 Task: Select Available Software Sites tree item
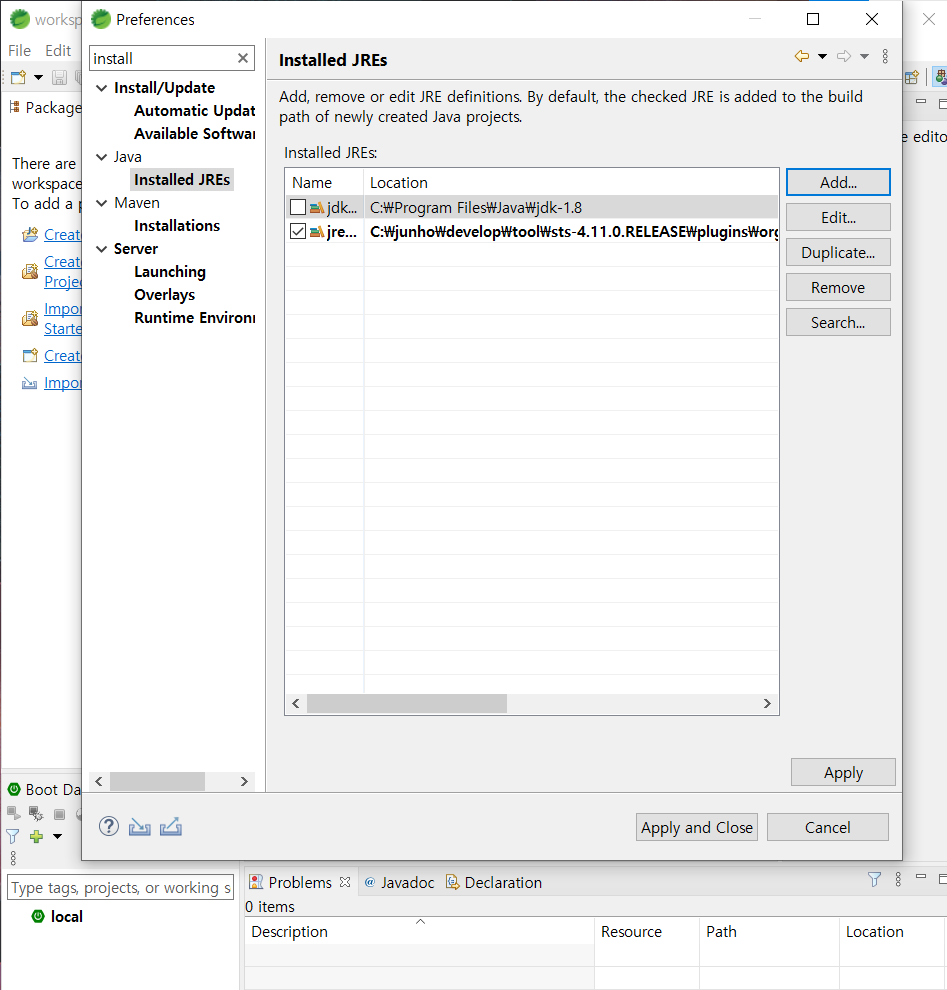(194, 133)
